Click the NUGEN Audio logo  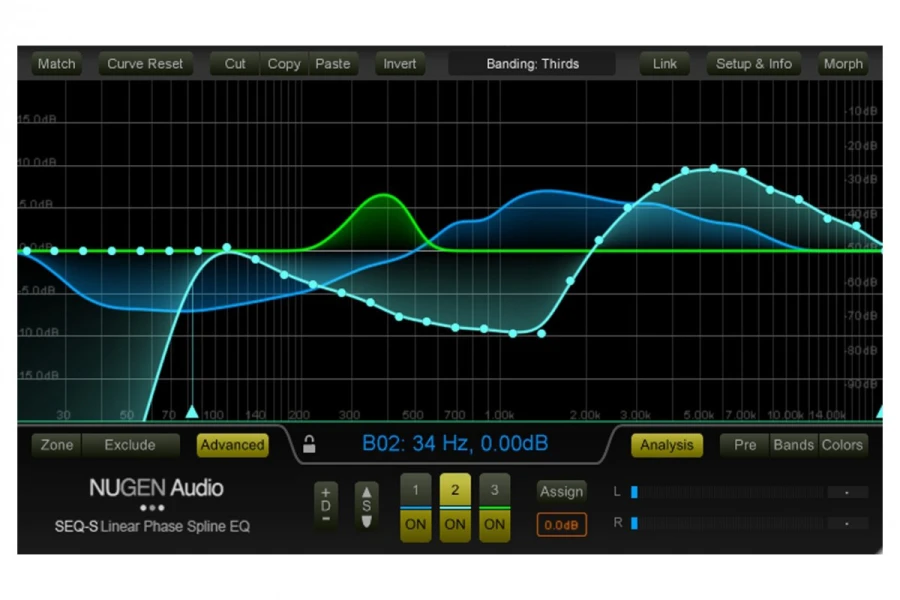(x=156, y=488)
